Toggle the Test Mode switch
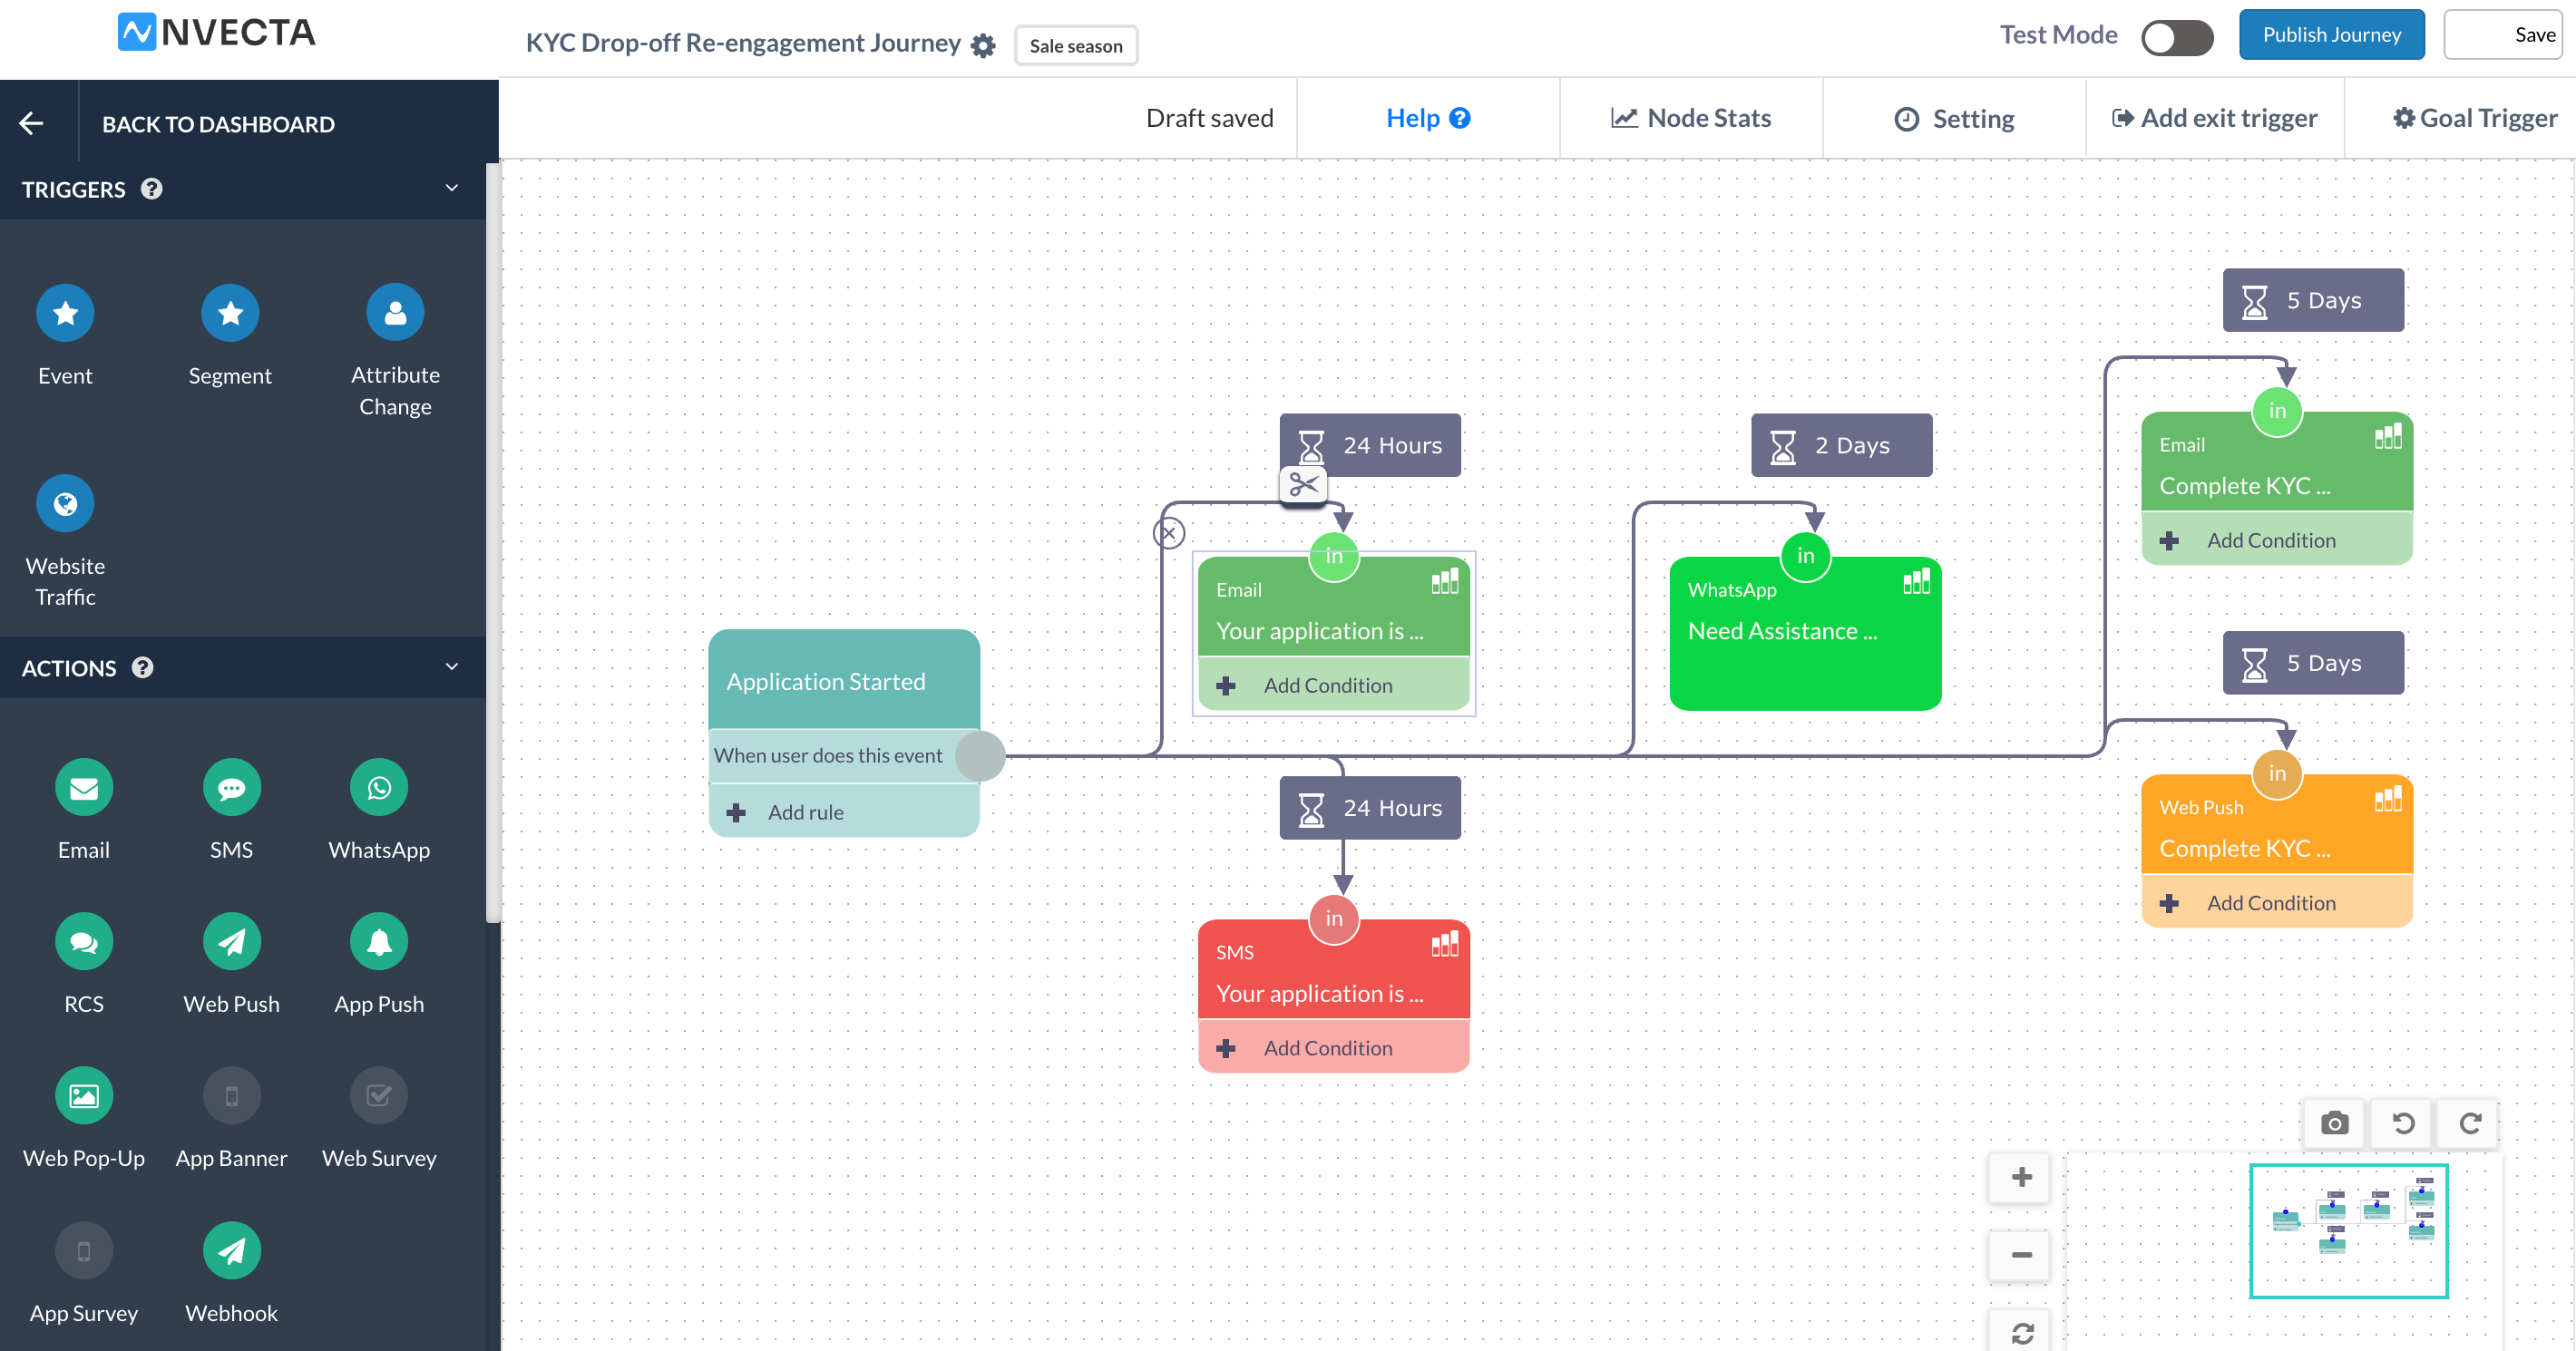Image resolution: width=2576 pixels, height=1351 pixels. 2177,38
